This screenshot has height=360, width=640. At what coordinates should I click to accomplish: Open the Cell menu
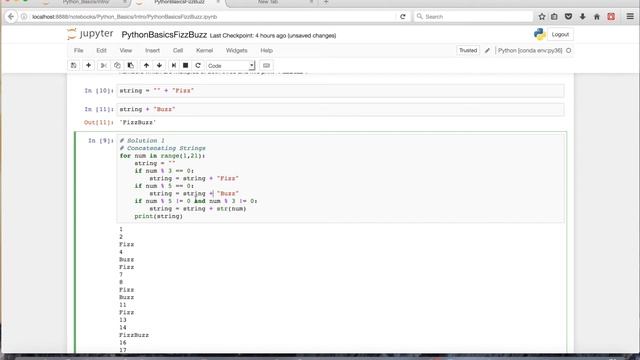178,51
